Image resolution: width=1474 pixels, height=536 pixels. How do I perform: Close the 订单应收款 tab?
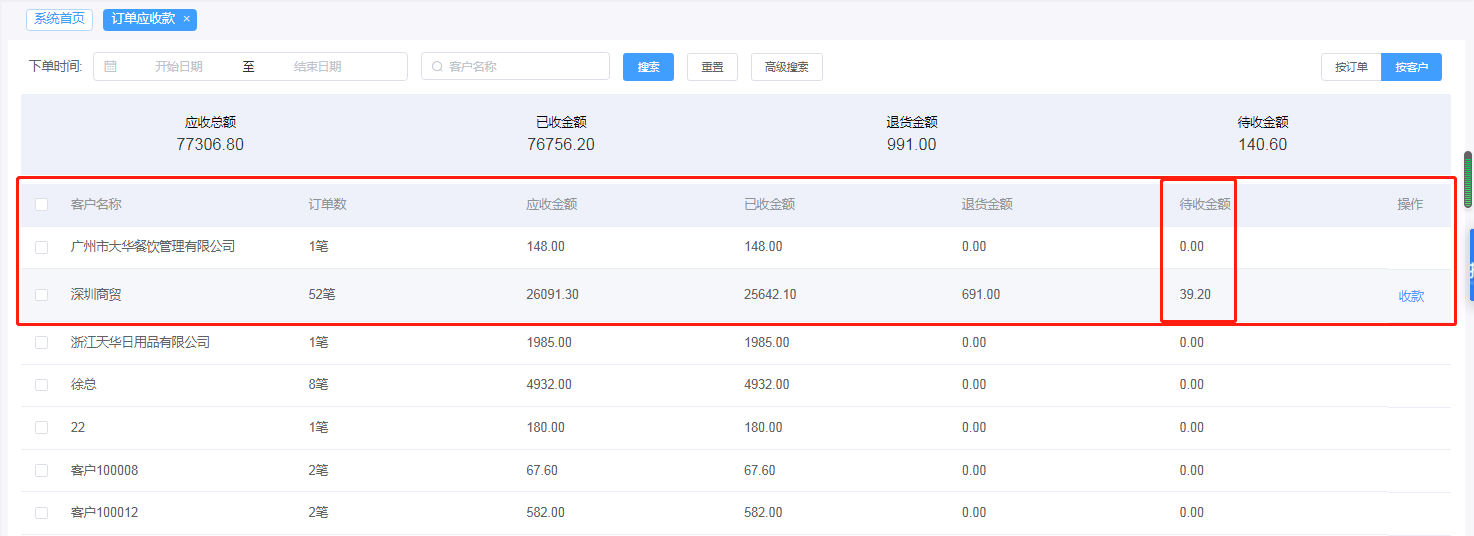pos(186,19)
